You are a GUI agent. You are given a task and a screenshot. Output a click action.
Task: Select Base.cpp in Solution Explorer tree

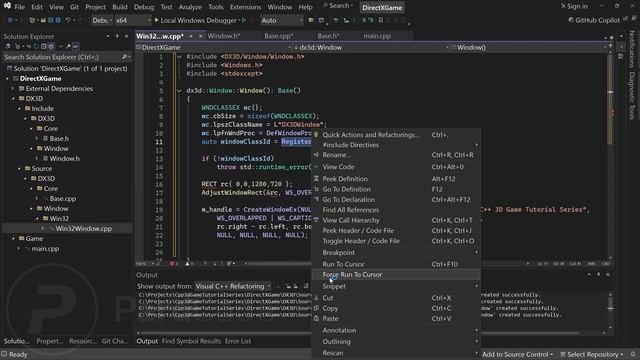point(62,198)
